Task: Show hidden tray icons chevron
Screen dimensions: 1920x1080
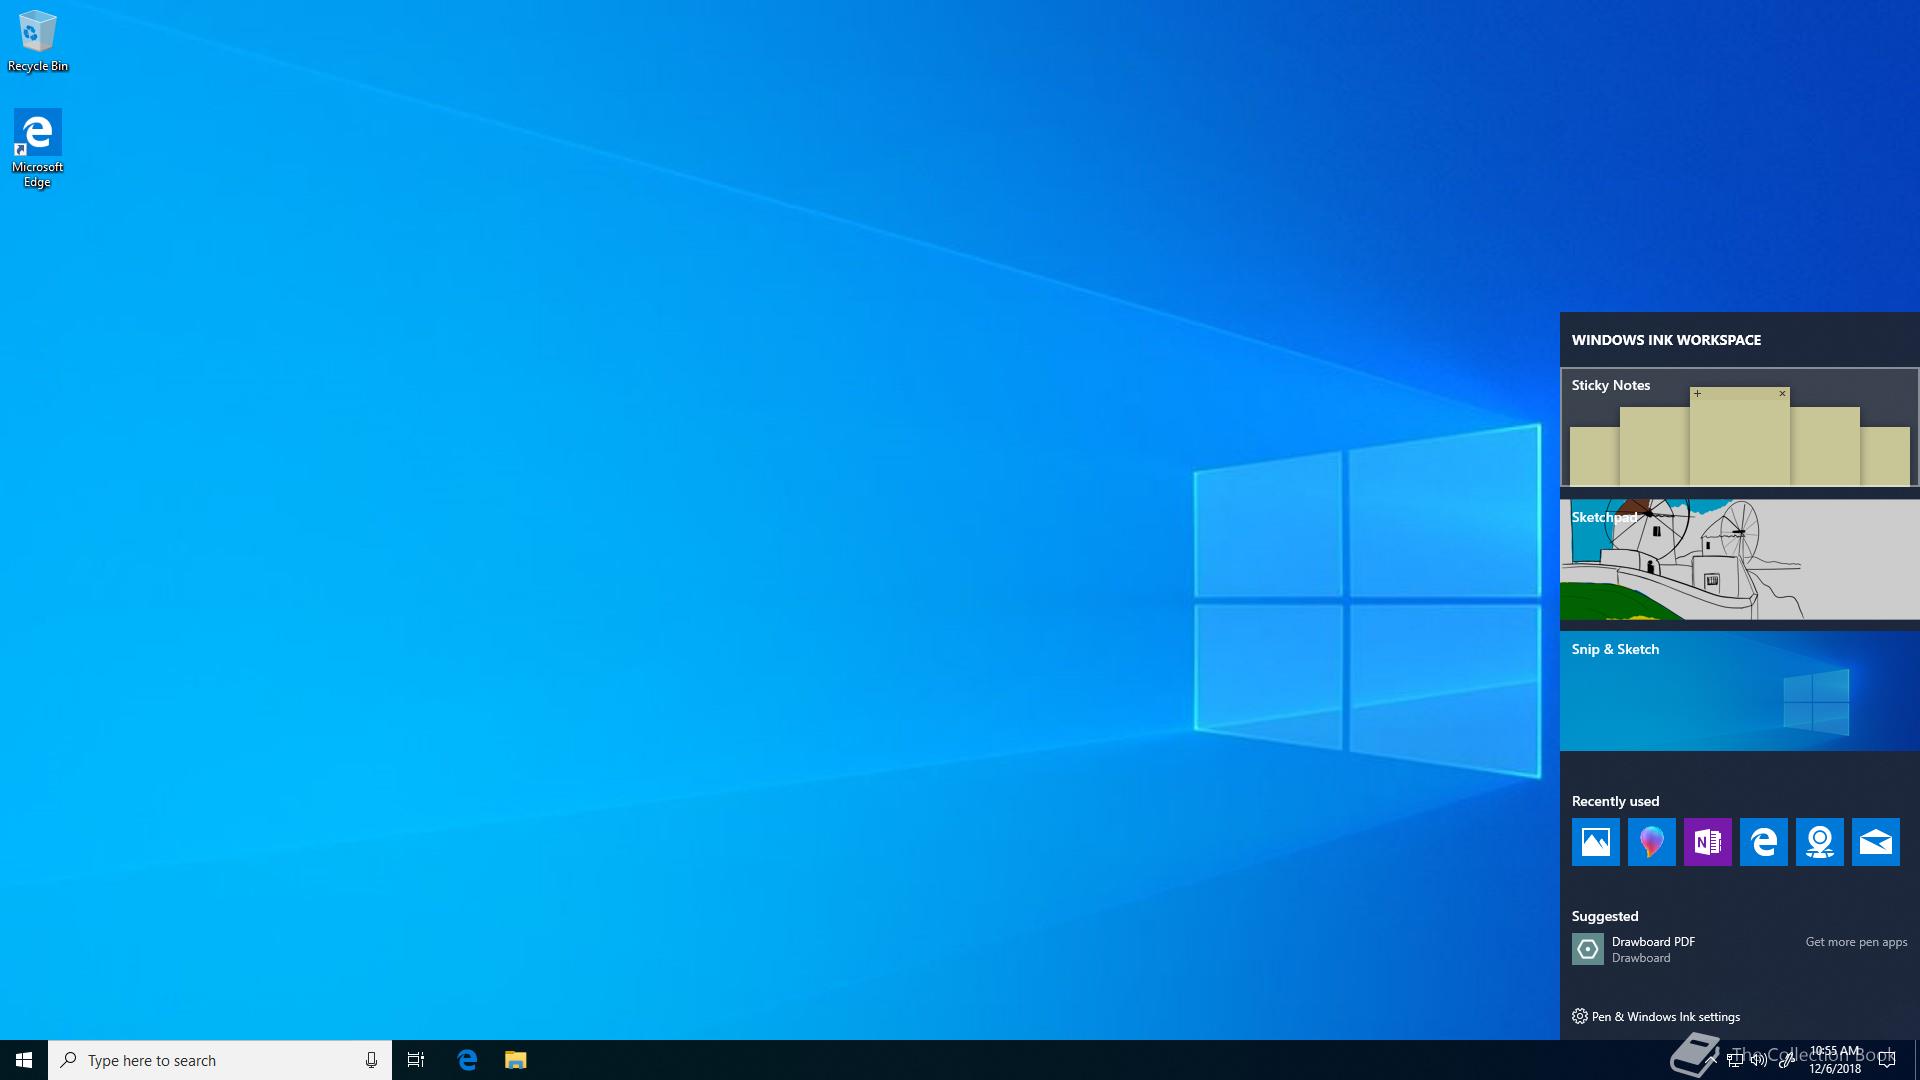Action: (x=1712, y=1060)
